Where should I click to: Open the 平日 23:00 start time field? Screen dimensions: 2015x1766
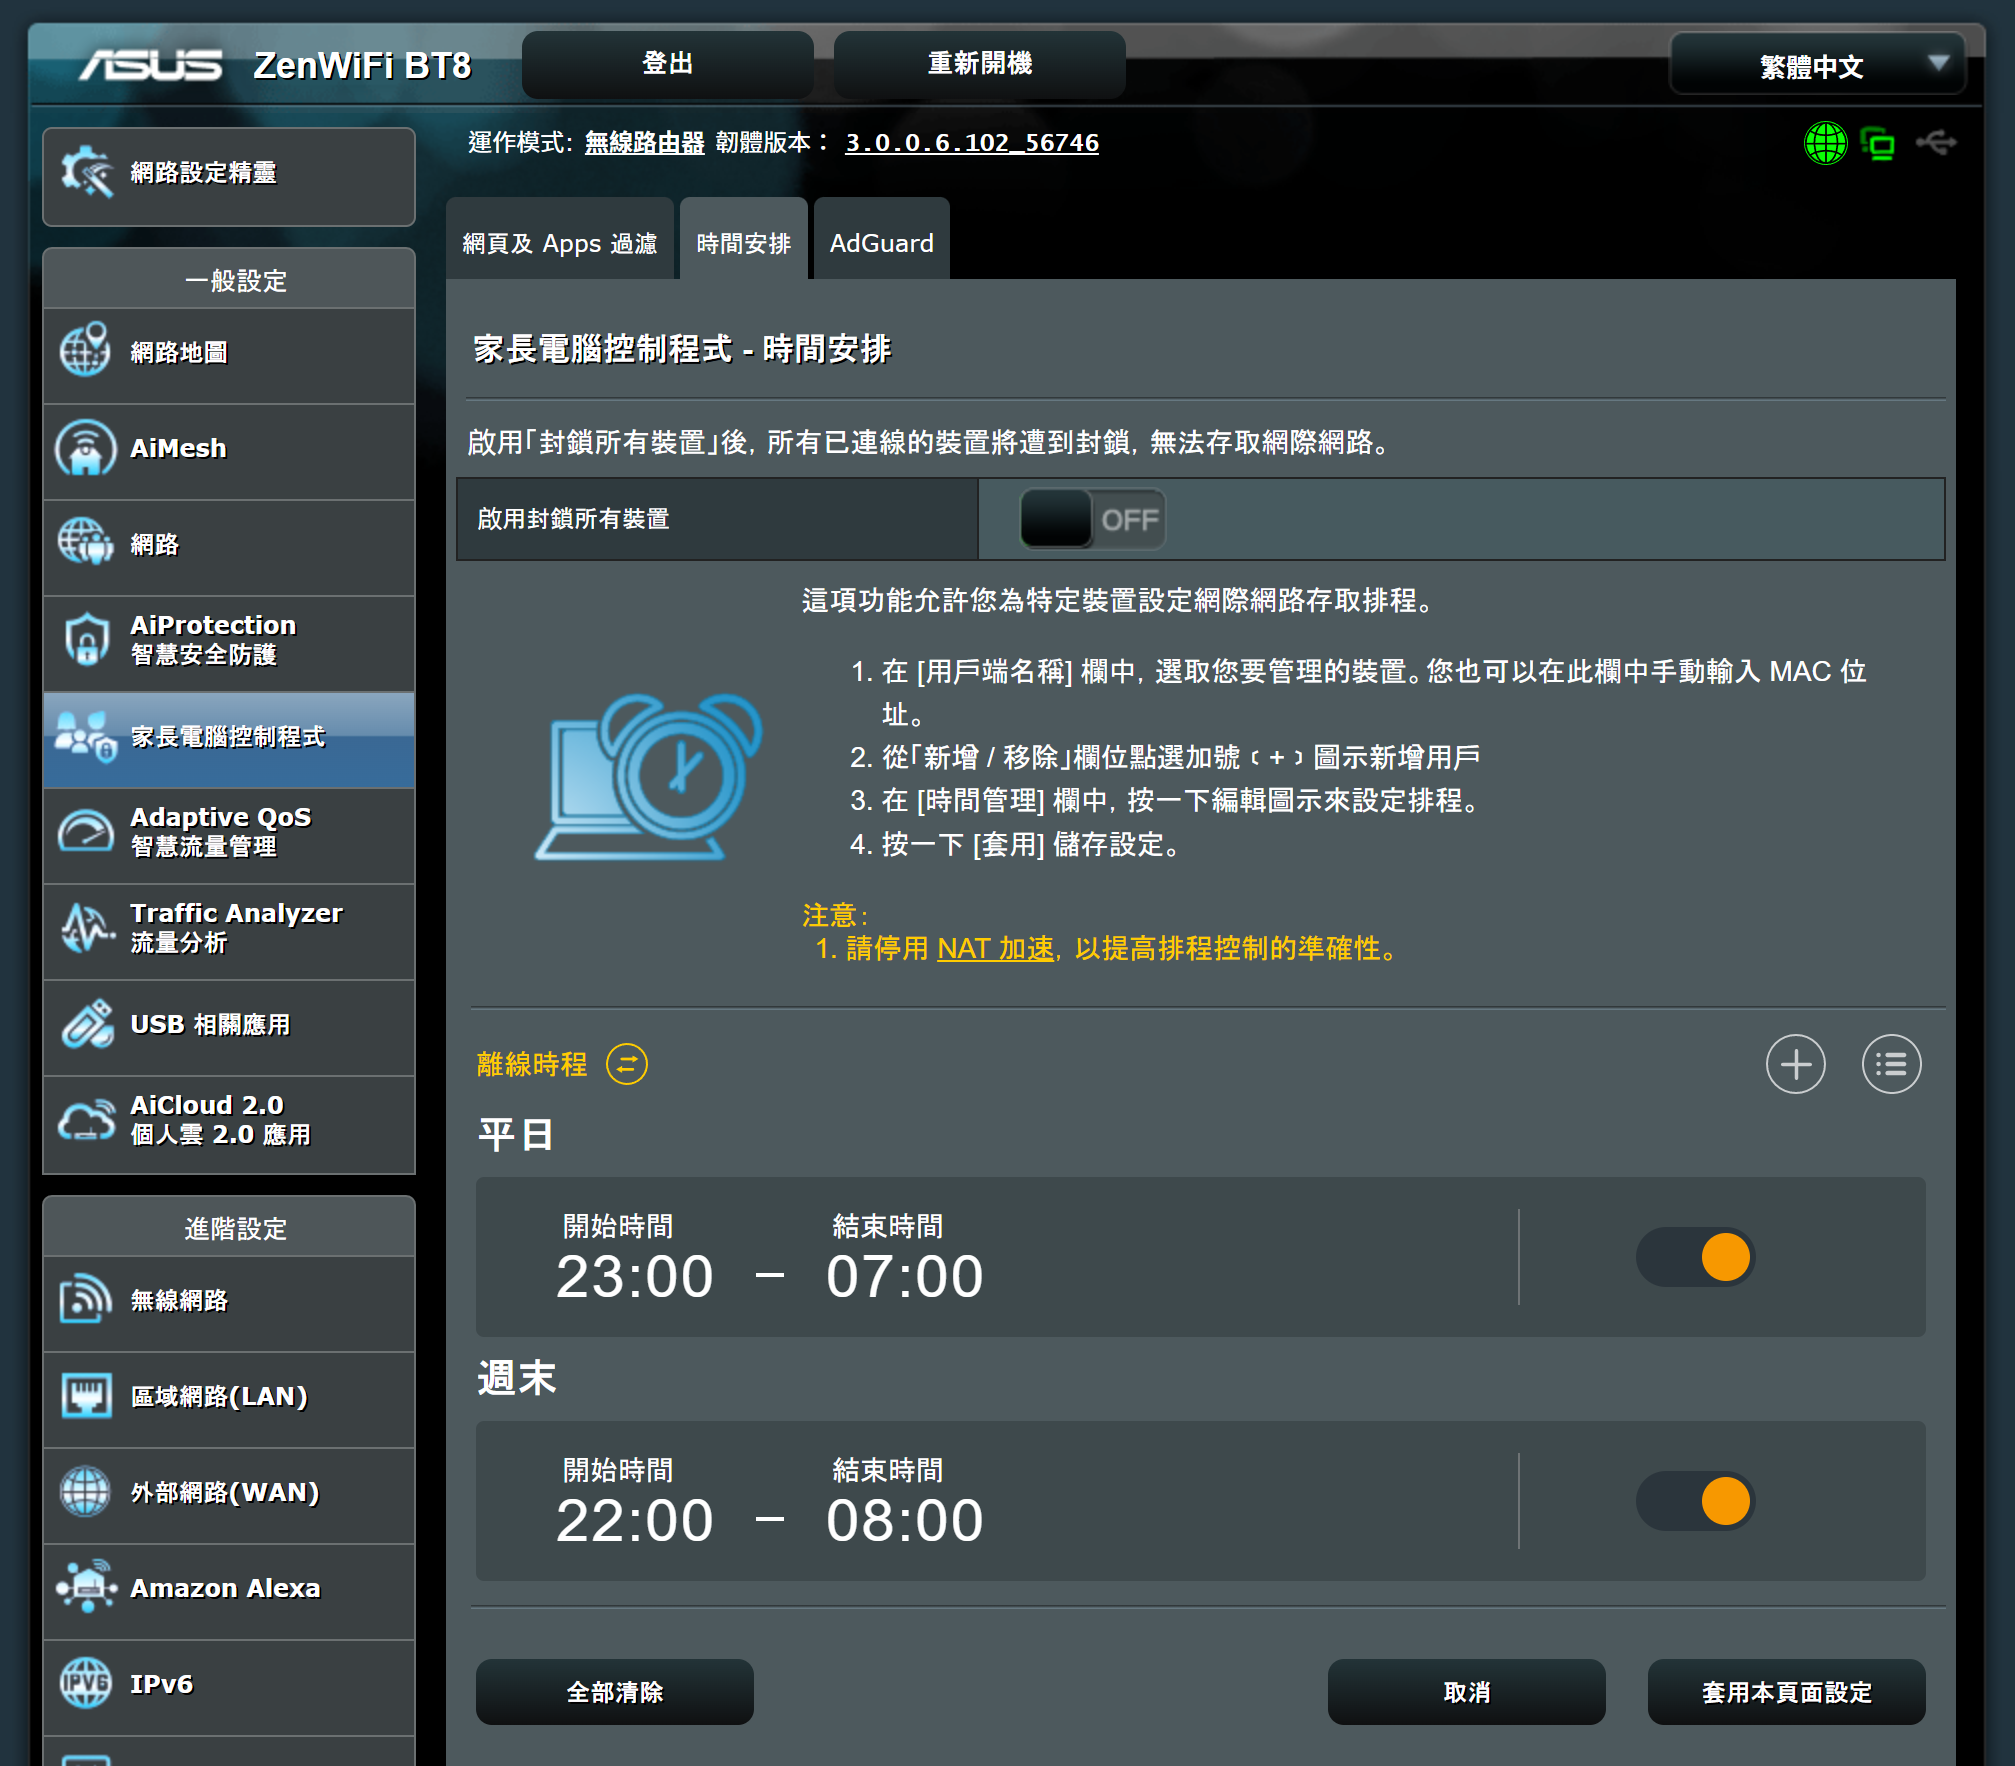[x=634, y=1277]
